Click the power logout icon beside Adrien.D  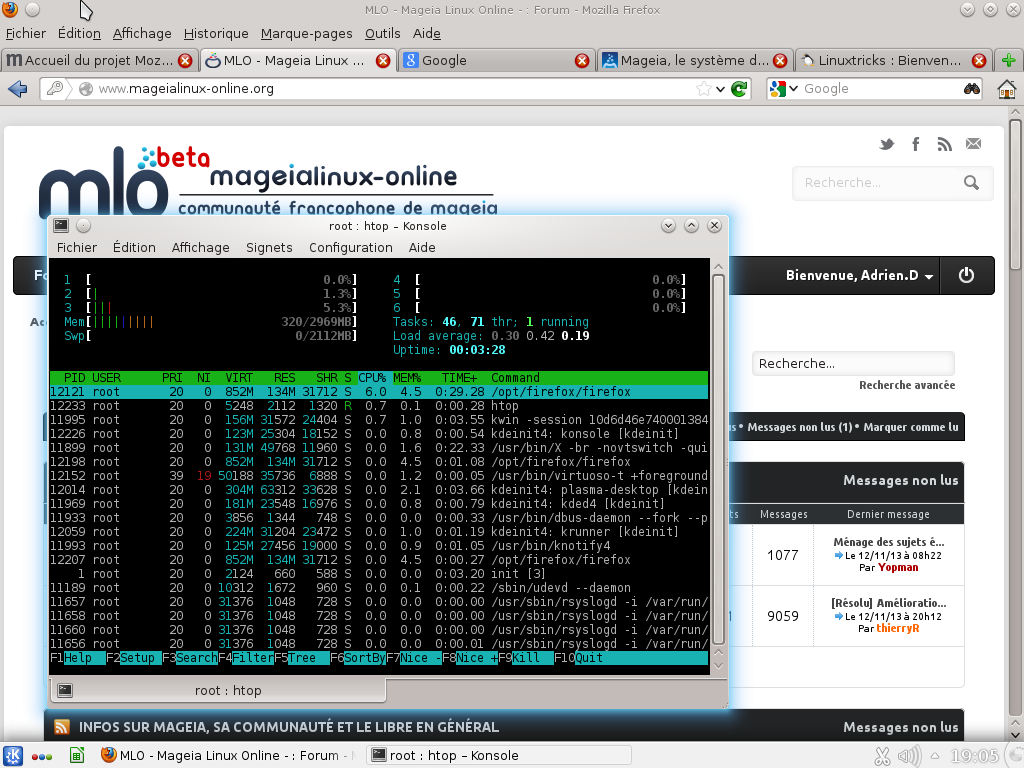[x=967, y=275]
